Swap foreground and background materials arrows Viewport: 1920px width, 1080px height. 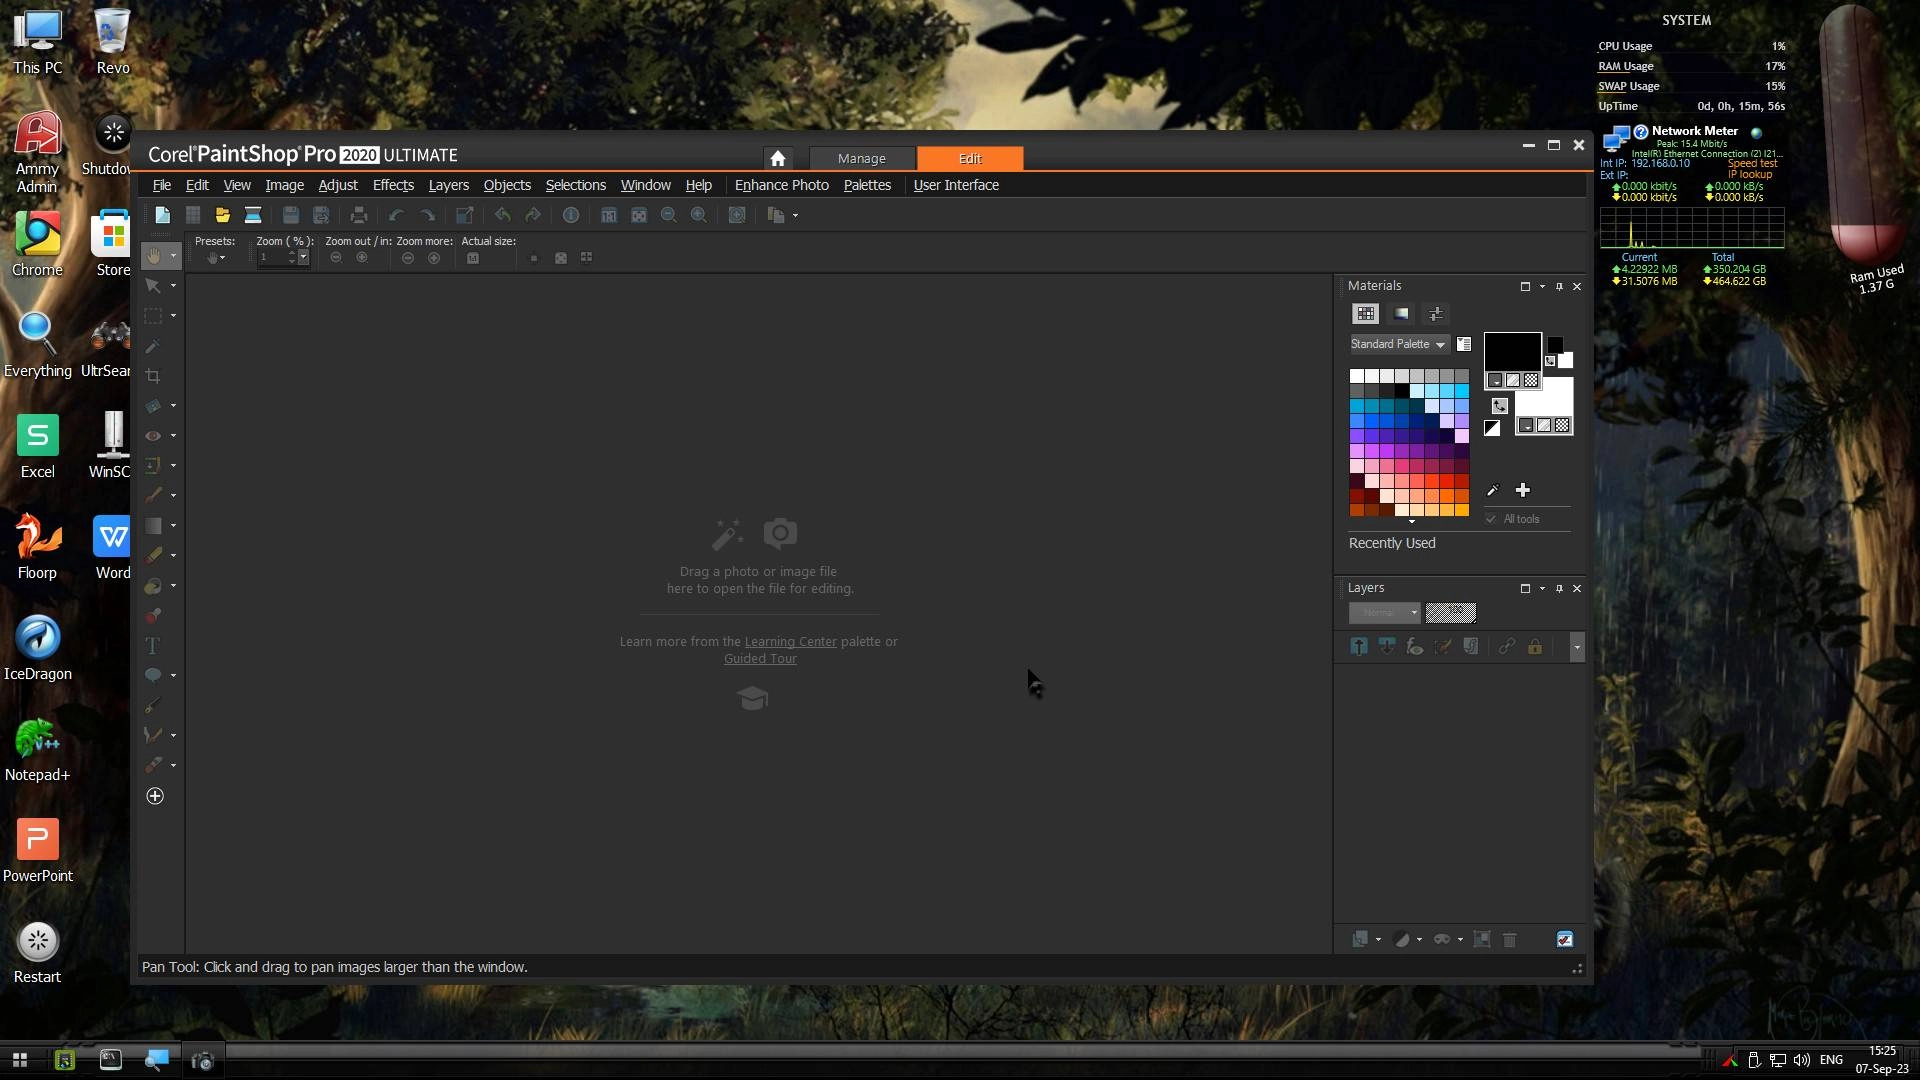point(1500,406)
